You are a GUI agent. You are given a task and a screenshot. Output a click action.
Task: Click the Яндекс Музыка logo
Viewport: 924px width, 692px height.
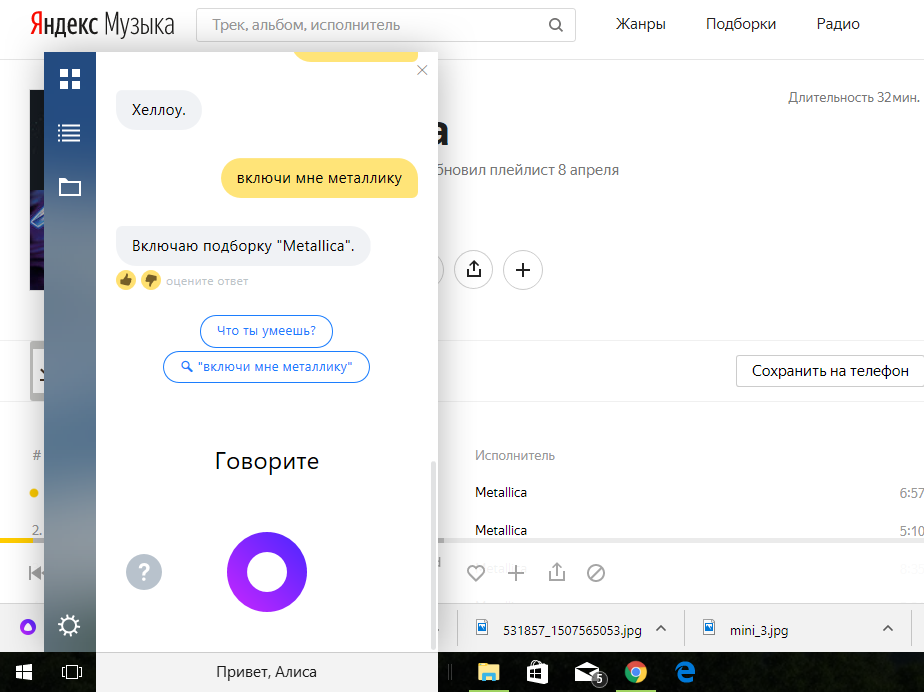(103, 25)
